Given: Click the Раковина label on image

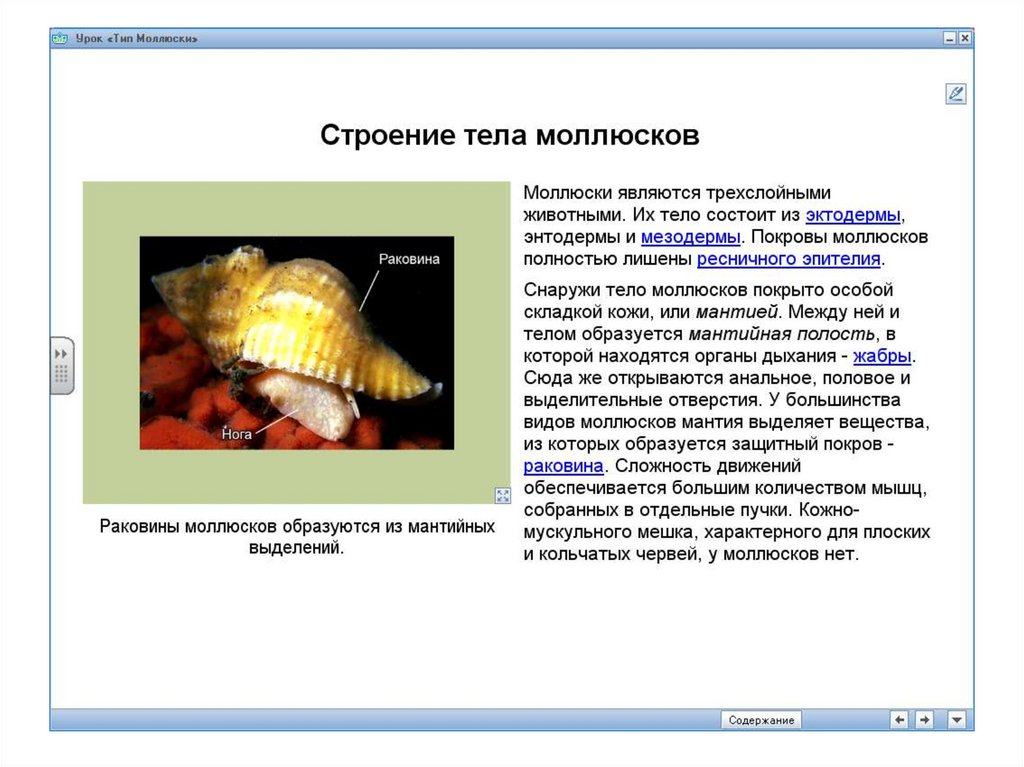Looking at the screenshot, I should 408,259.
